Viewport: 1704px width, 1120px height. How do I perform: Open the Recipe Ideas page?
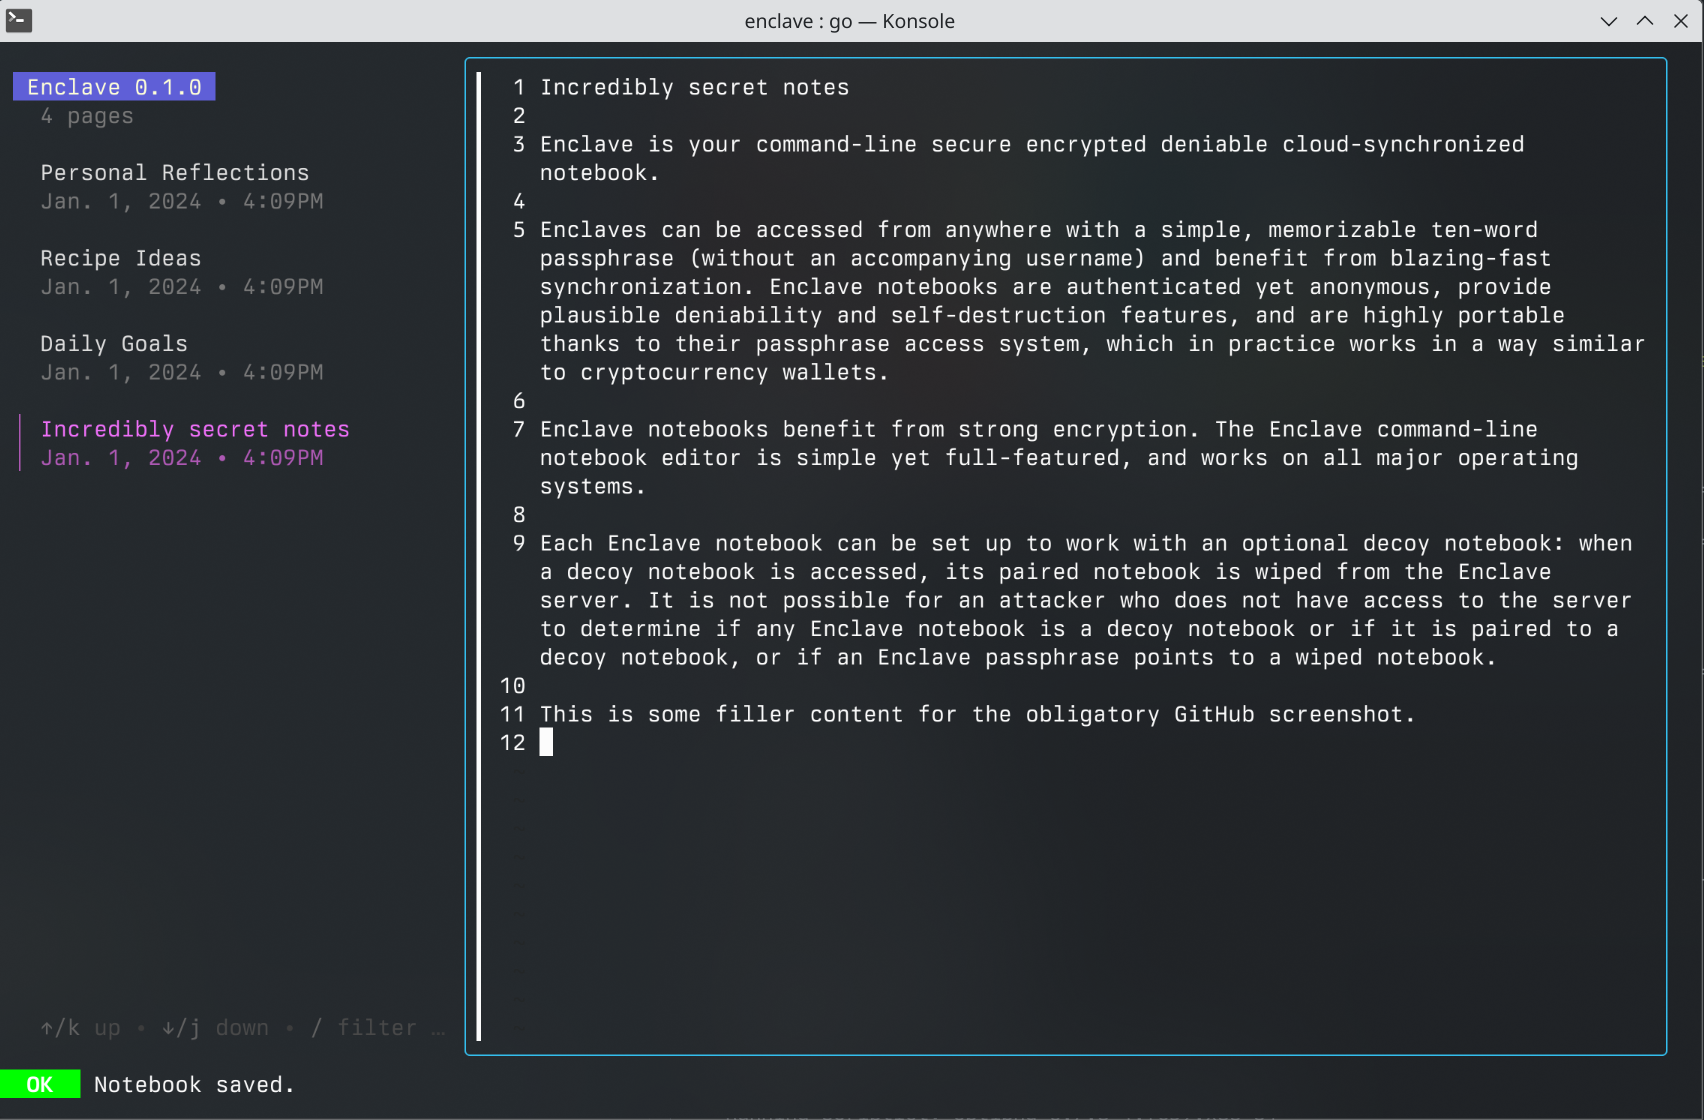pos(121,259)
